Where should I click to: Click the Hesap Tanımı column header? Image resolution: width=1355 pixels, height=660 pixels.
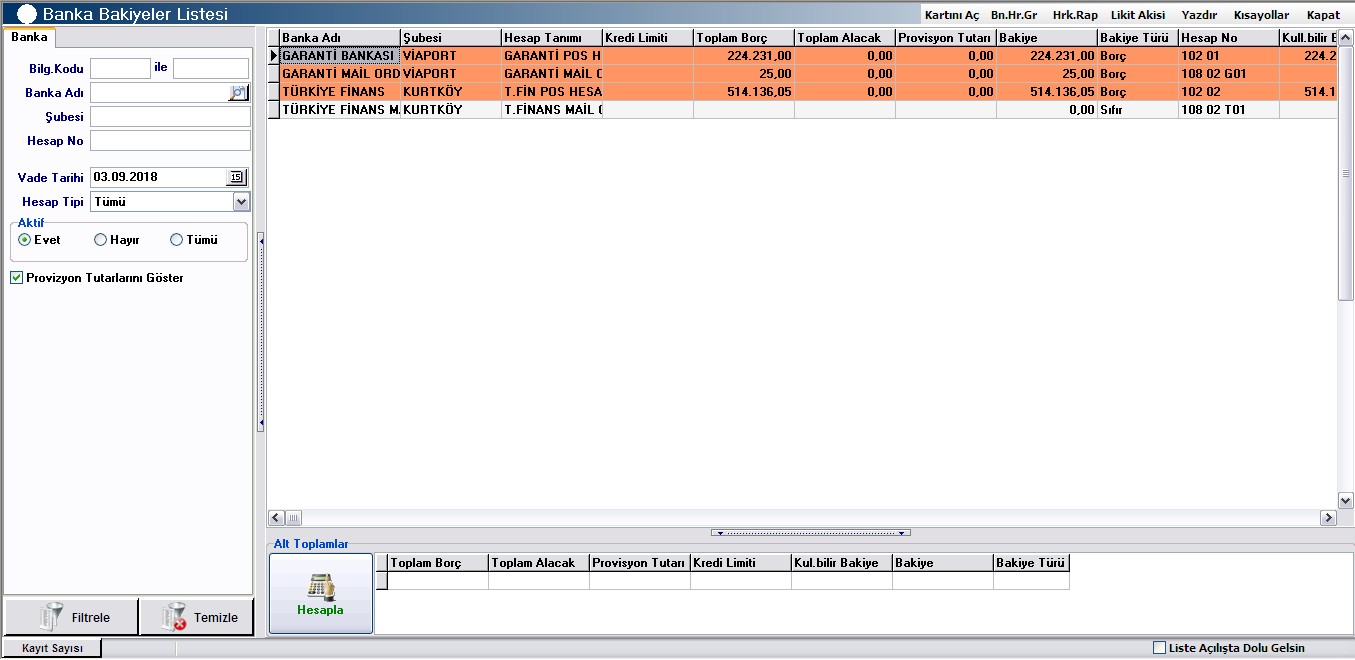pyautogui.click(x=552, y=38)
